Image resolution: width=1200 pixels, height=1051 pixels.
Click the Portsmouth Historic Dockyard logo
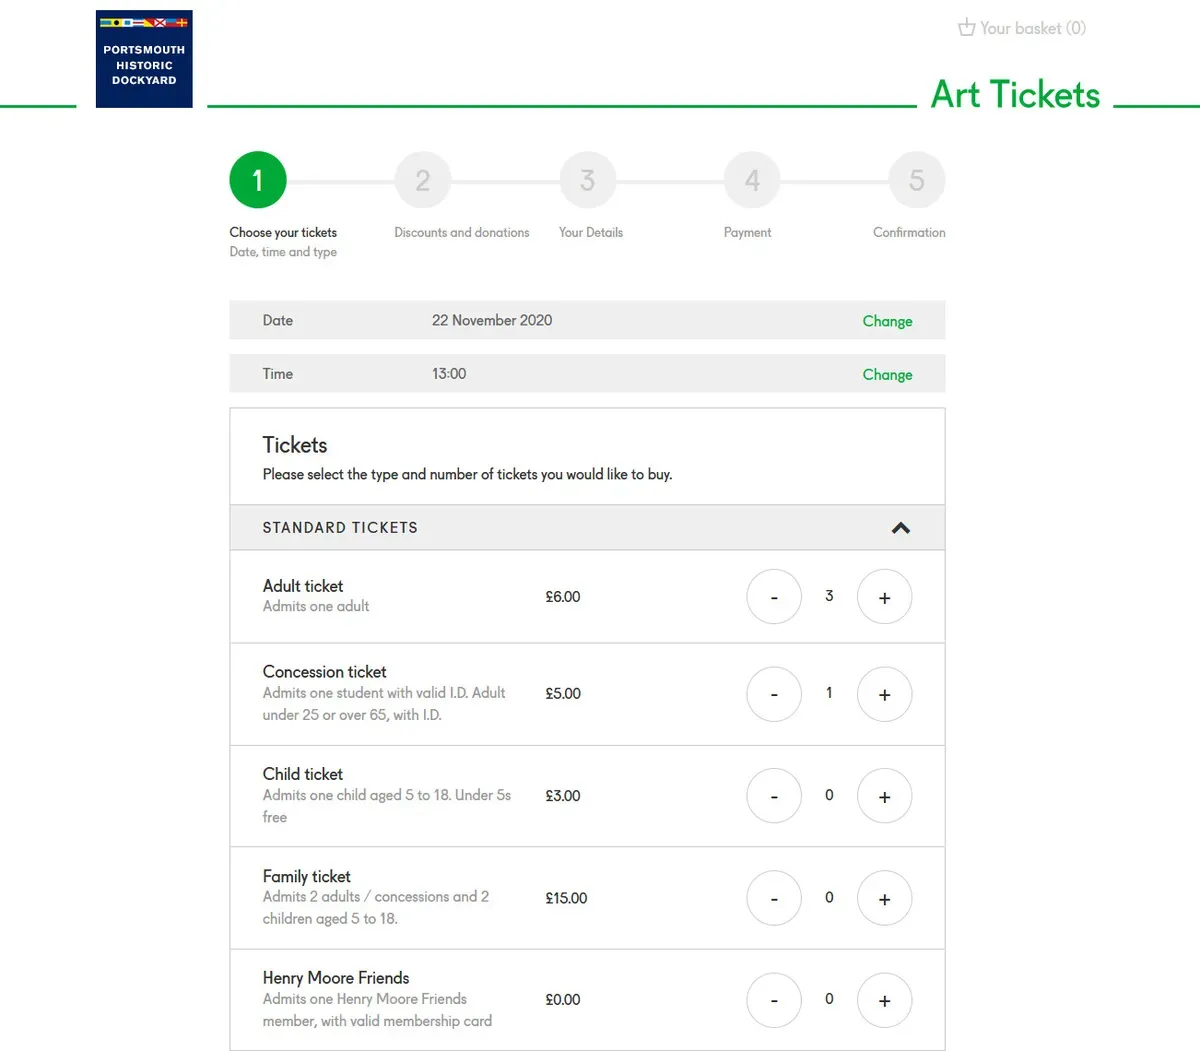point(143,58)
